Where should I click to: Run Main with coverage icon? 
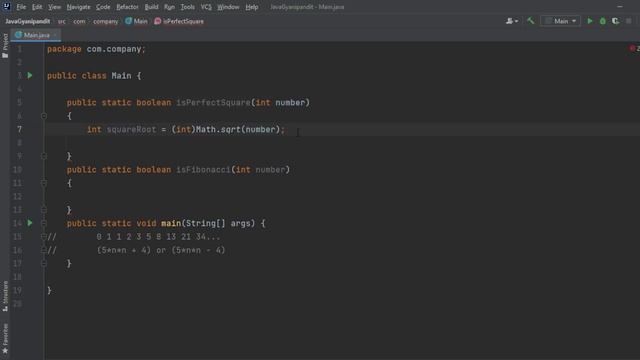click(x=615, y=21)
